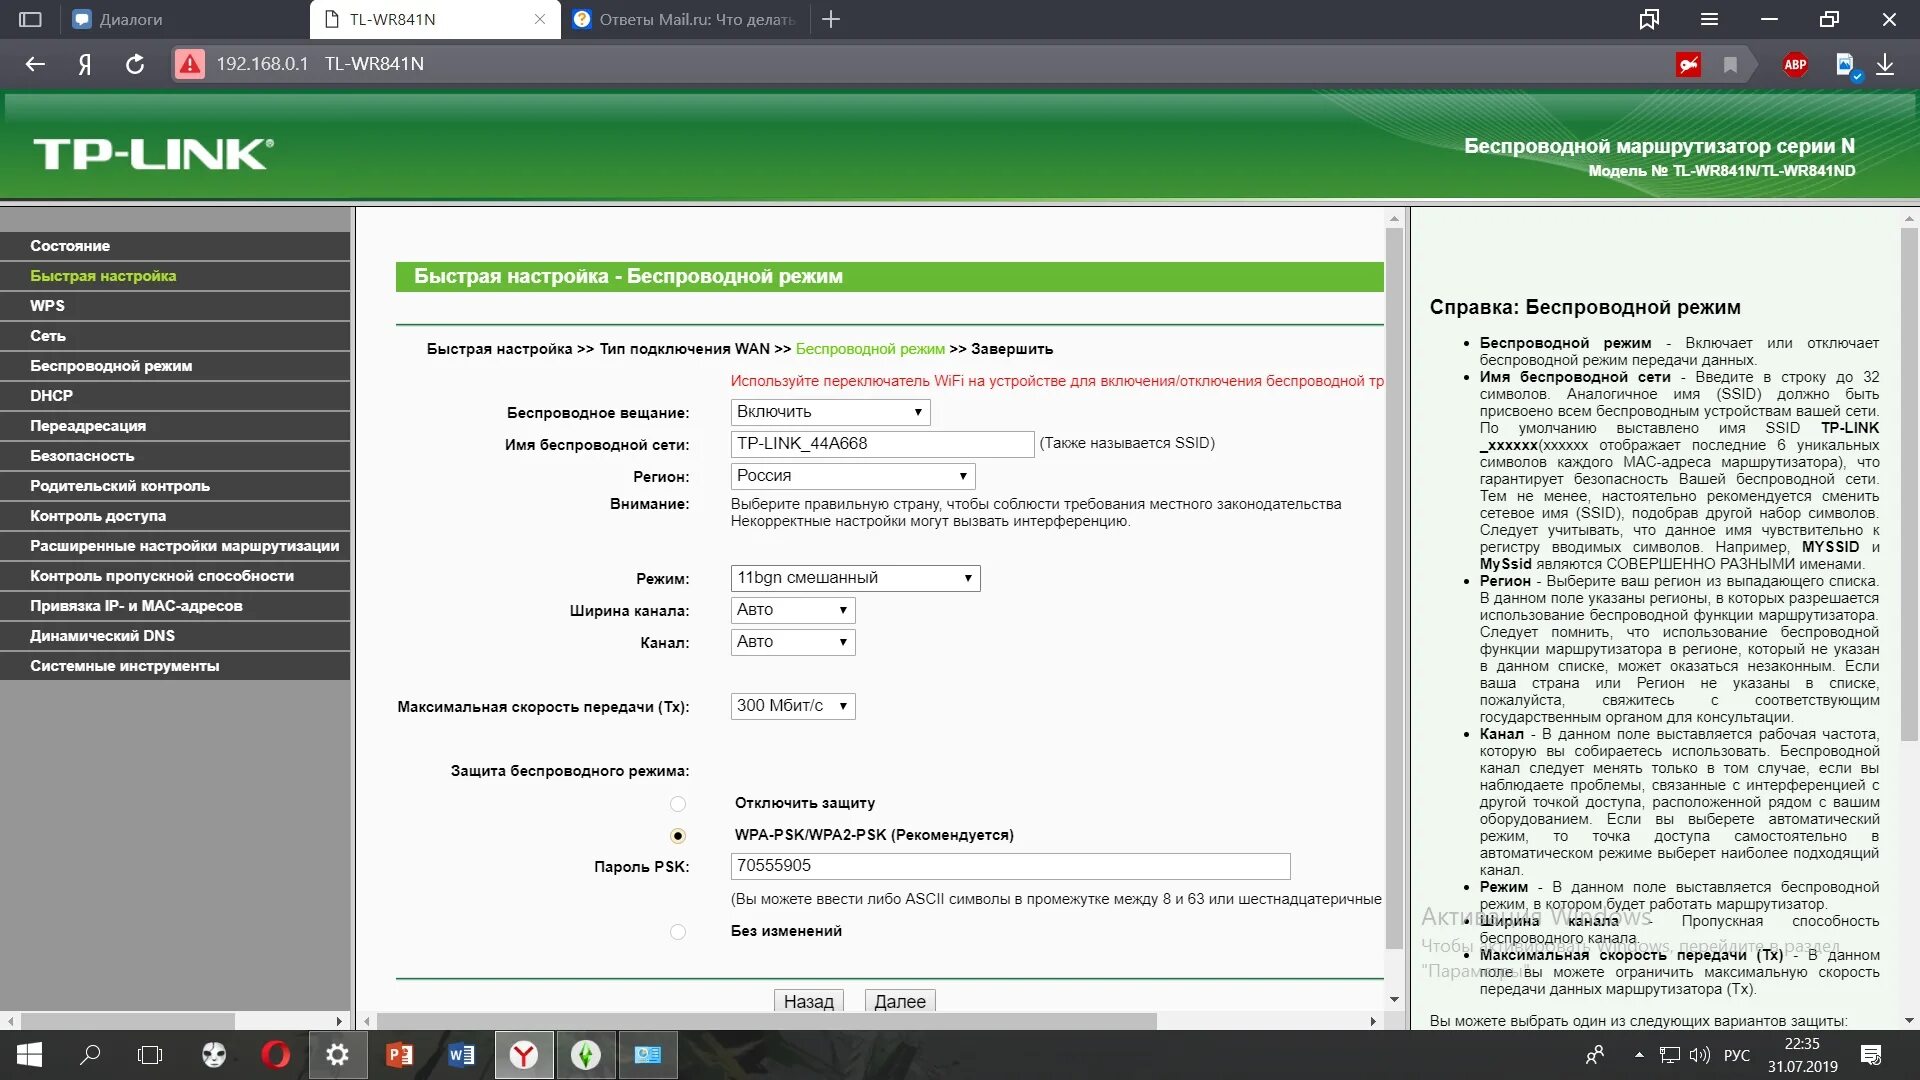The height and width of the screenshot is (1080, 1920).
Task: Click the browser reload page icon
Action: click(135, 64)
